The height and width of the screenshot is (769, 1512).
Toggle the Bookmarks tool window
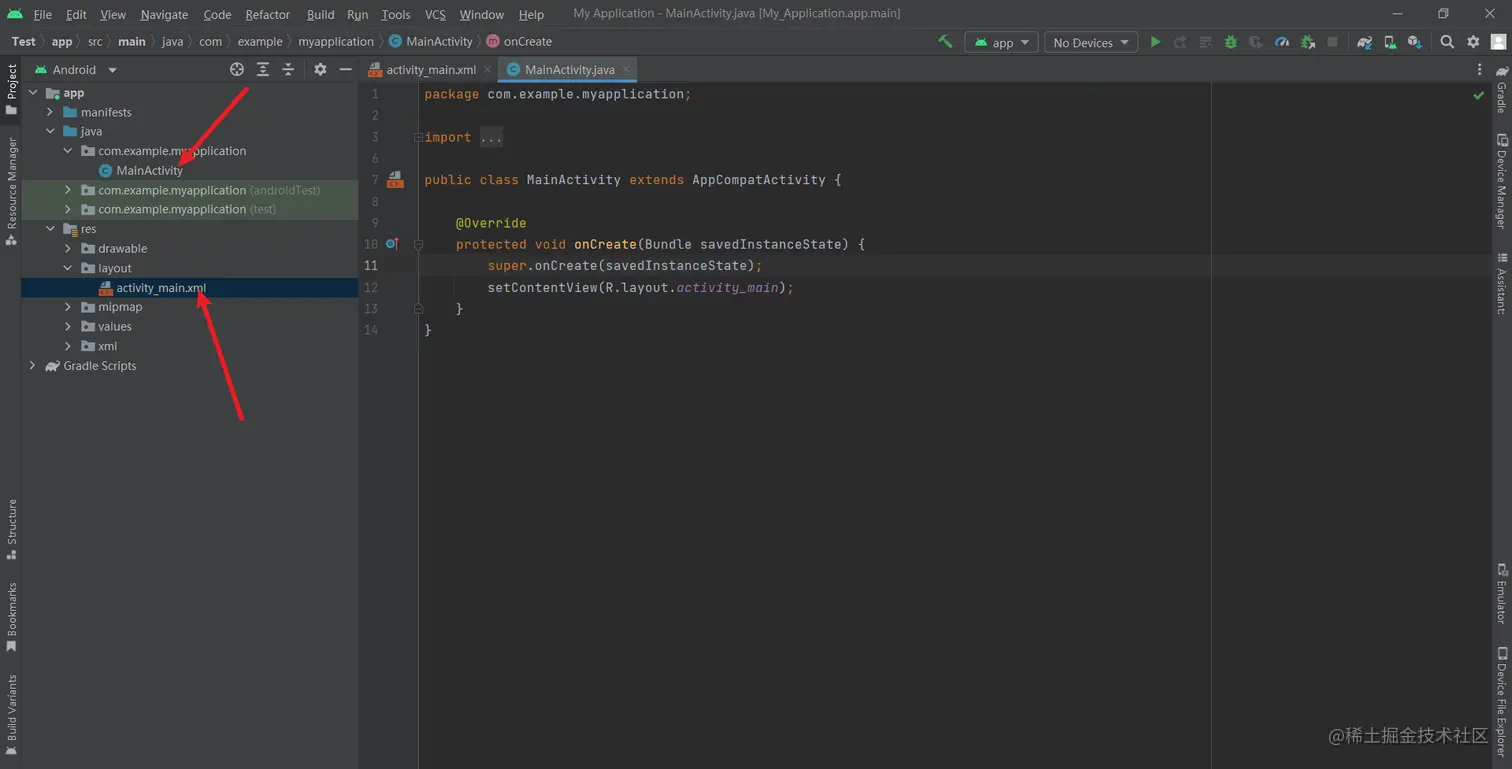[x=11, y=616]
